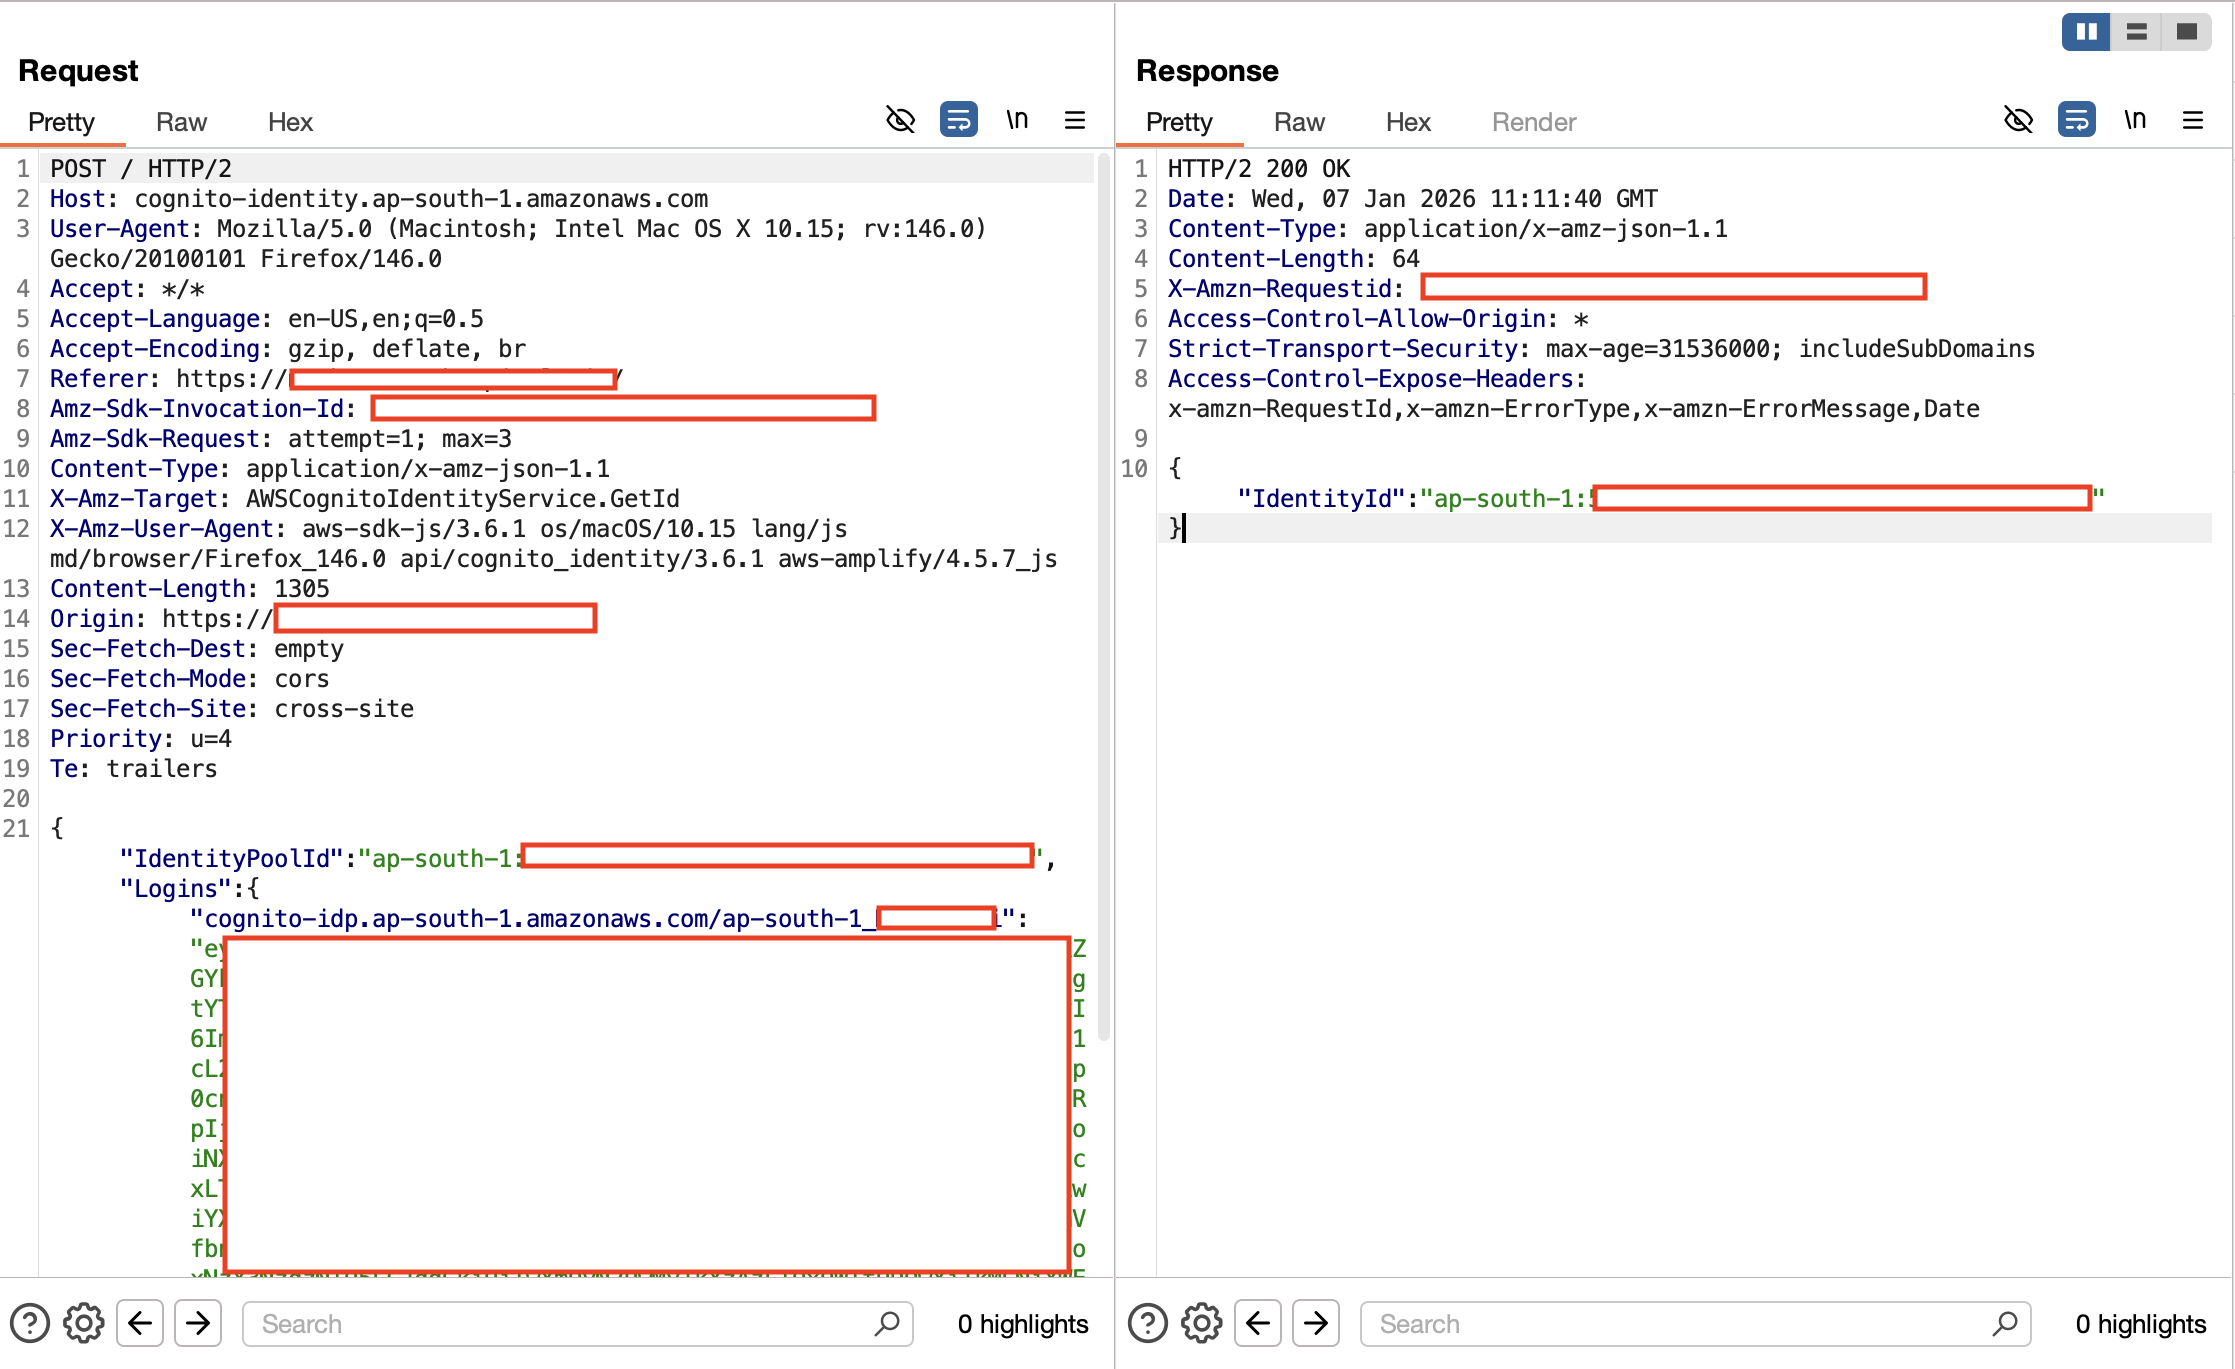
Task: Switch to Request Pretty tab
Action: (x=61, y=122)
